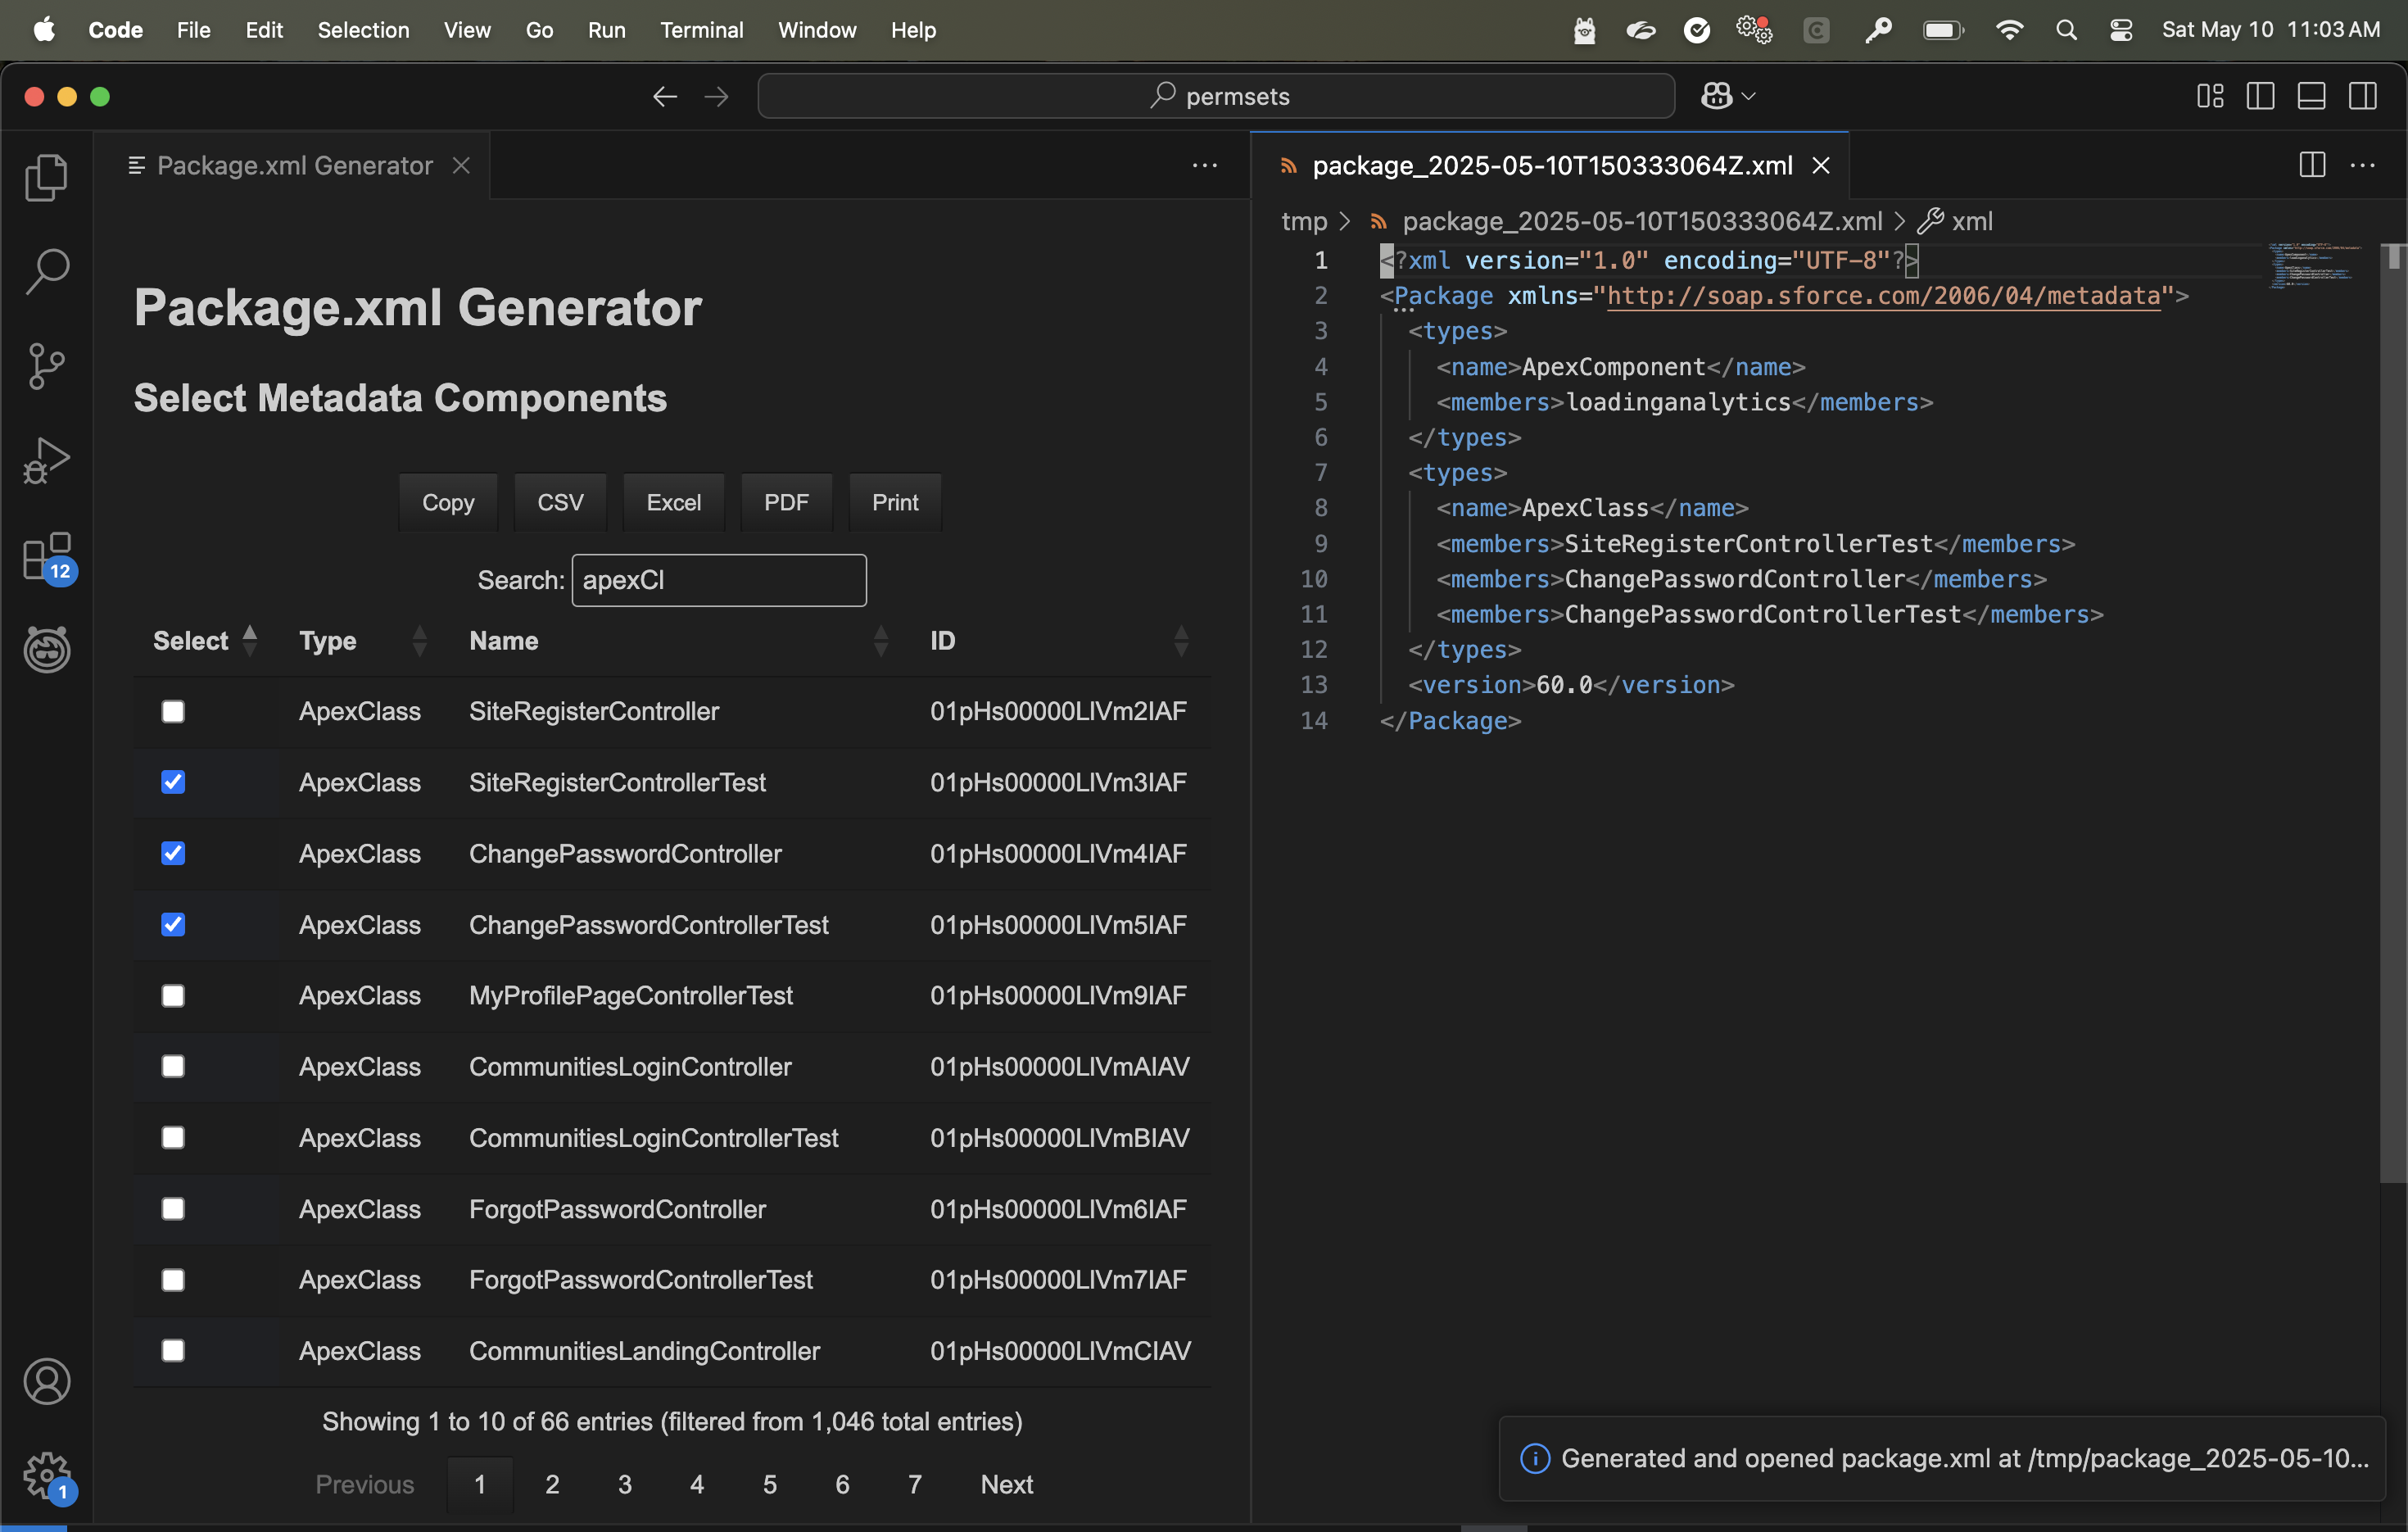Image resolution: width=2408 pixels, height=1532 pixels.
Task: Toggle secondary side bar icon
Action: click(x=2362, y=96)
